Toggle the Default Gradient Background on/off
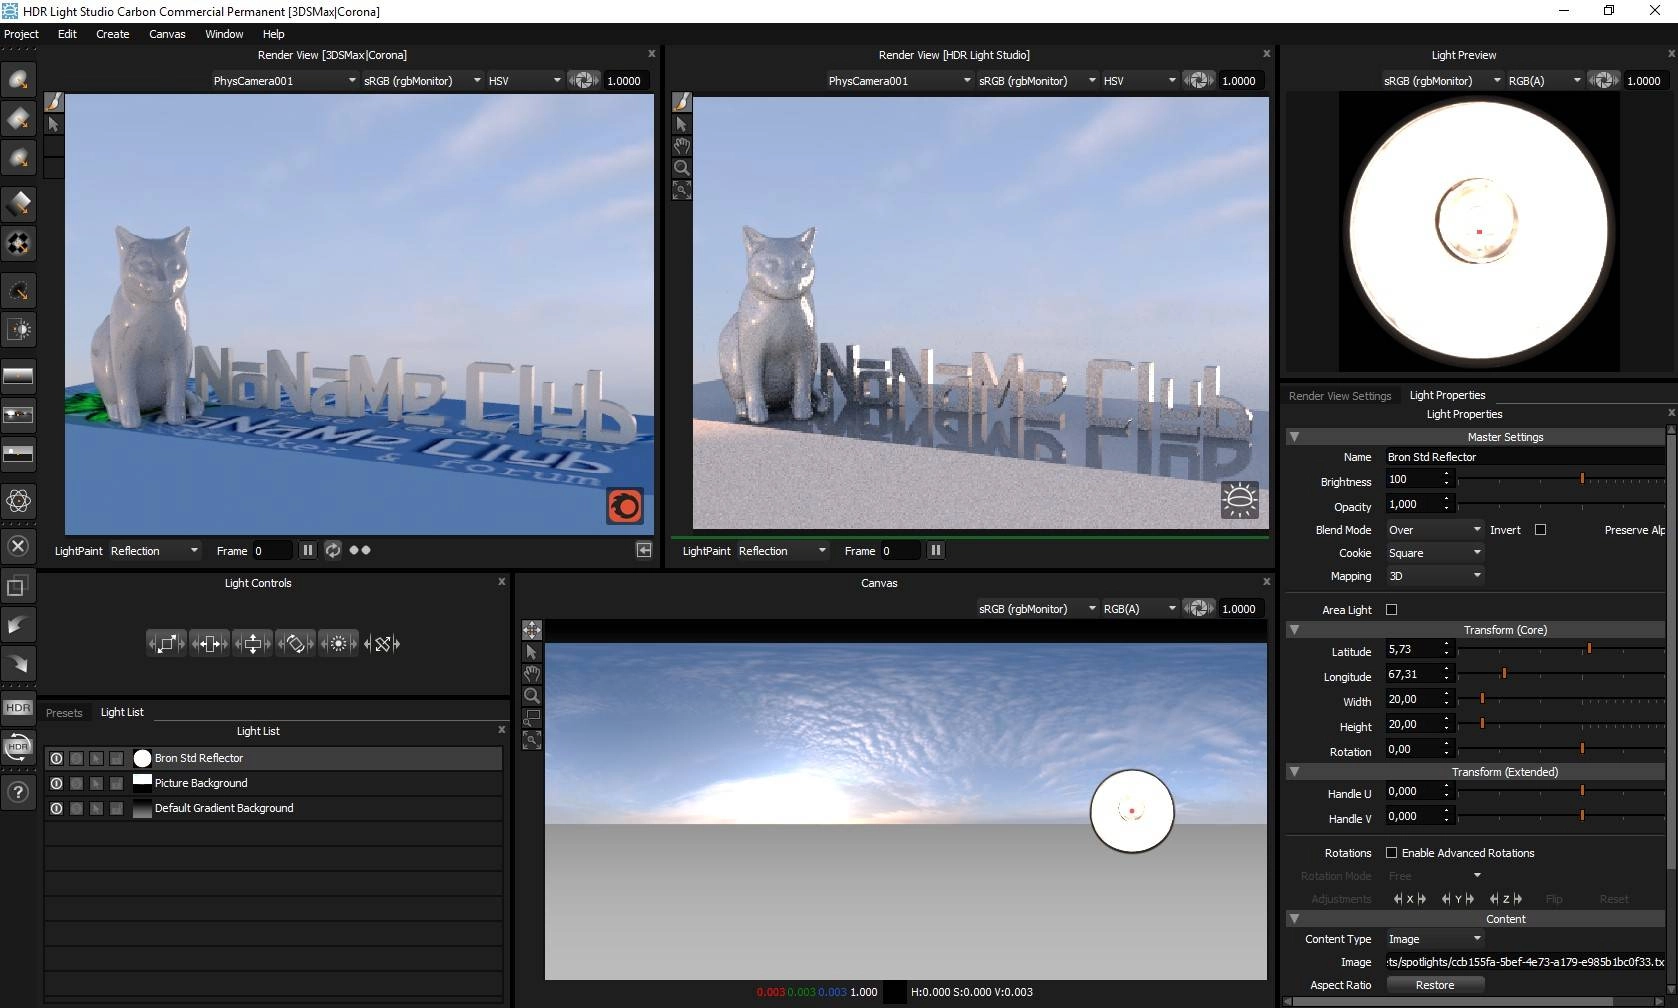1678x1008 pixels. coord(56,809)
